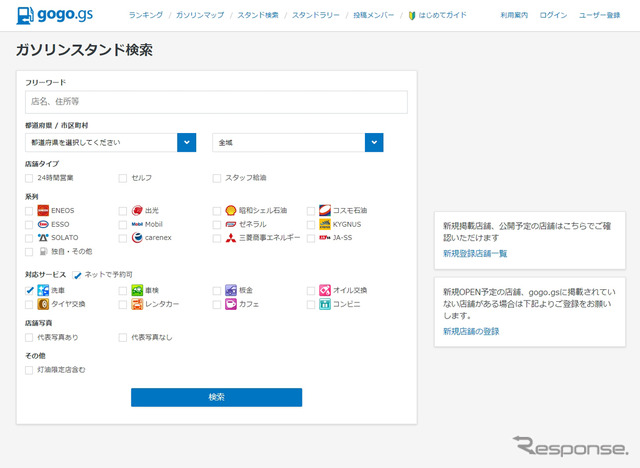Image resolution: width=640 pixels, height=468 pixels.
Task: Open the ランキング menu item
Action: tap(146, 15)
